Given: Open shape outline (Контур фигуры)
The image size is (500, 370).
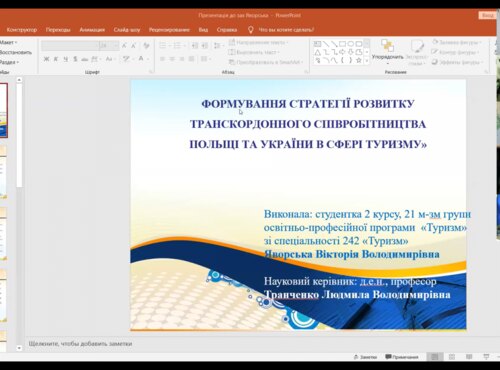Looking at the screenshot, I should coord(455,52).
